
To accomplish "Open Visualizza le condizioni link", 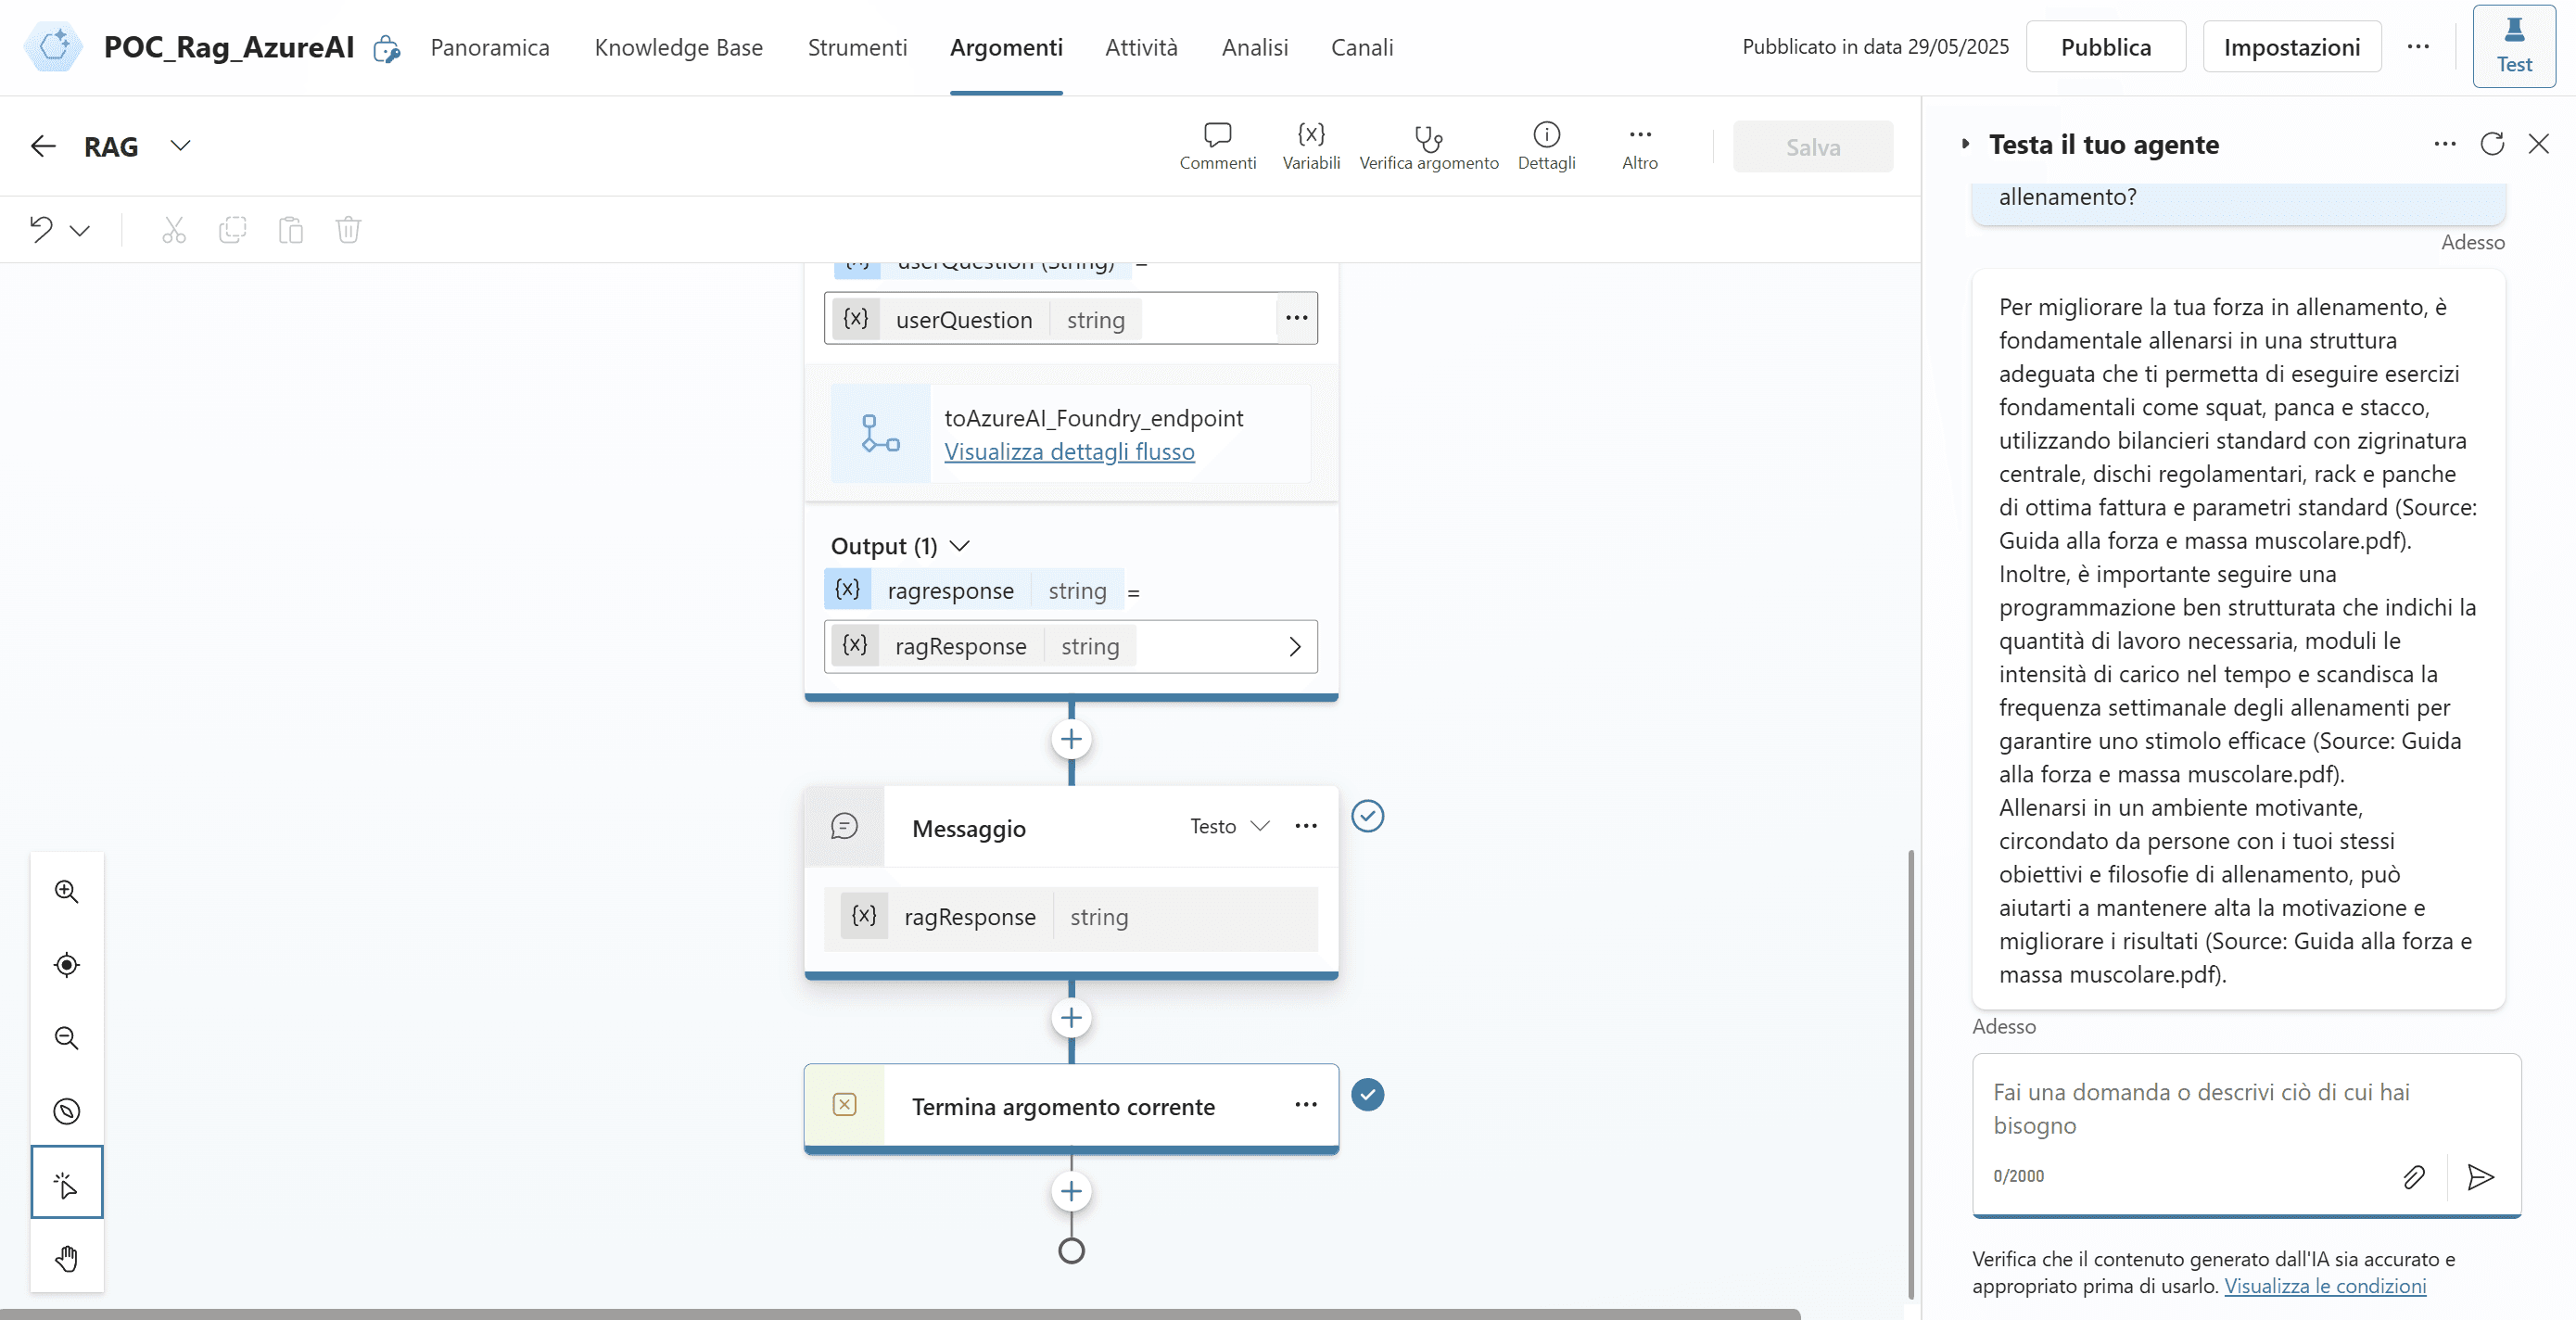I will point(2325,1285).
